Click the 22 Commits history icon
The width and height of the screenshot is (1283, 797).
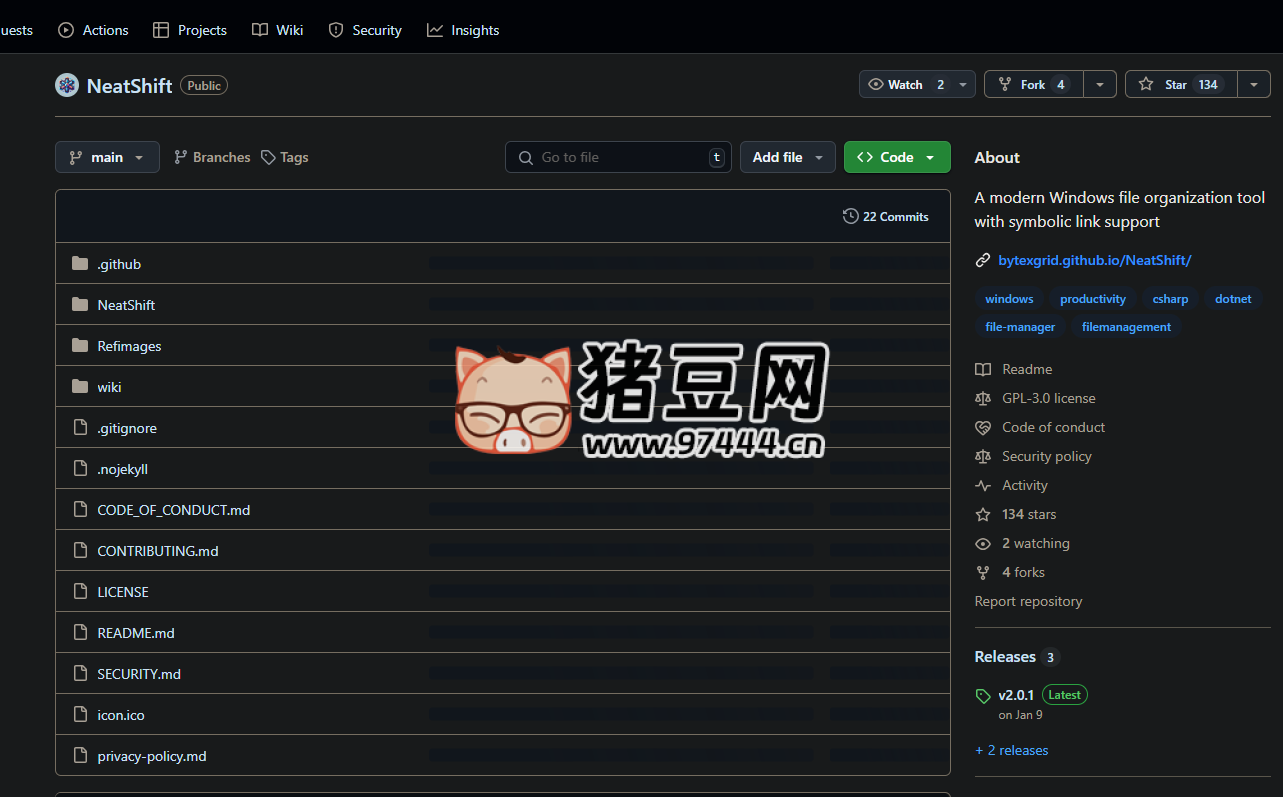click(x=851, y=216)
